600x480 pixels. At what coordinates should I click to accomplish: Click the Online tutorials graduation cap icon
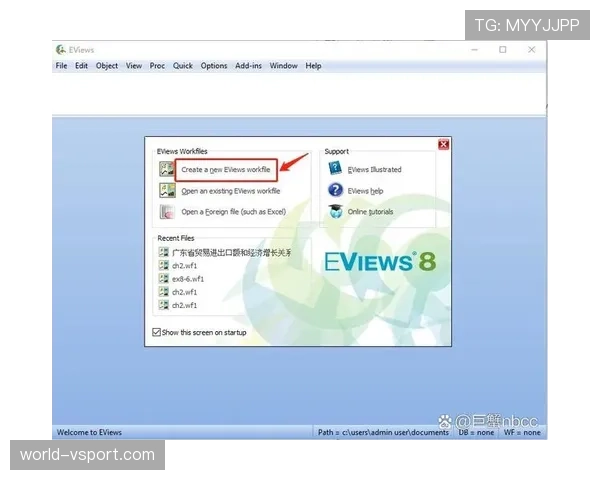click(x=336, y=211)
